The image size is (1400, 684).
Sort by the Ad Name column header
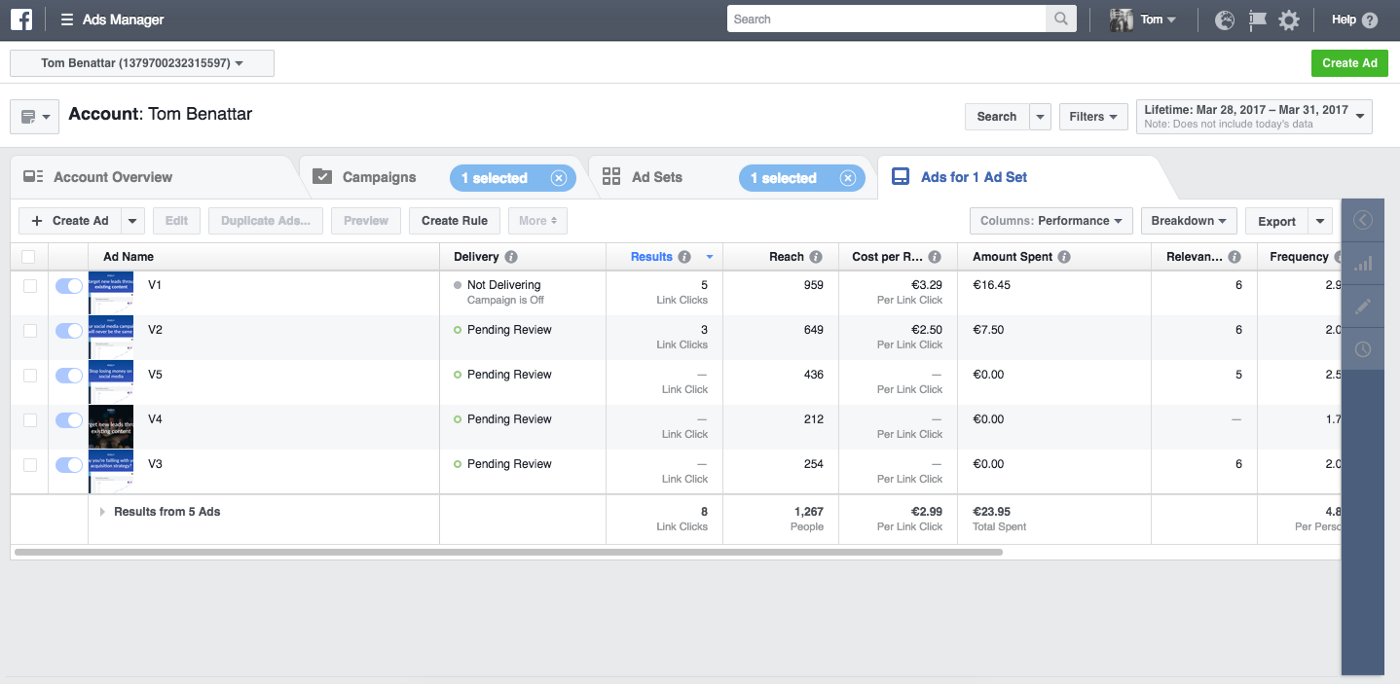click(x=128, y=257)
